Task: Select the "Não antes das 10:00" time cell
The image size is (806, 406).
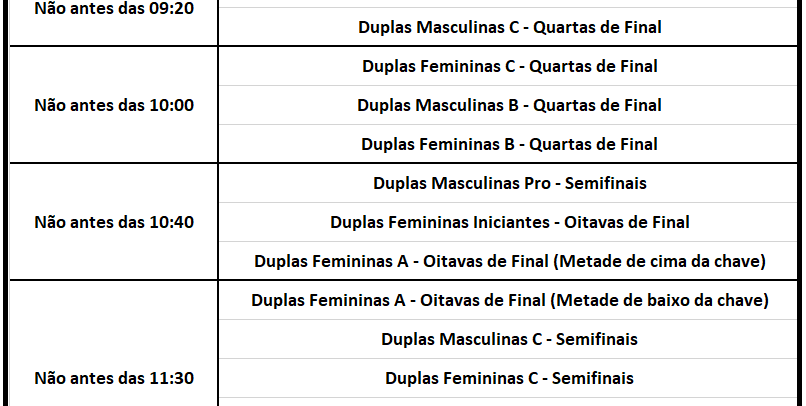Action: pyautogui.click(x=114, y=105)
